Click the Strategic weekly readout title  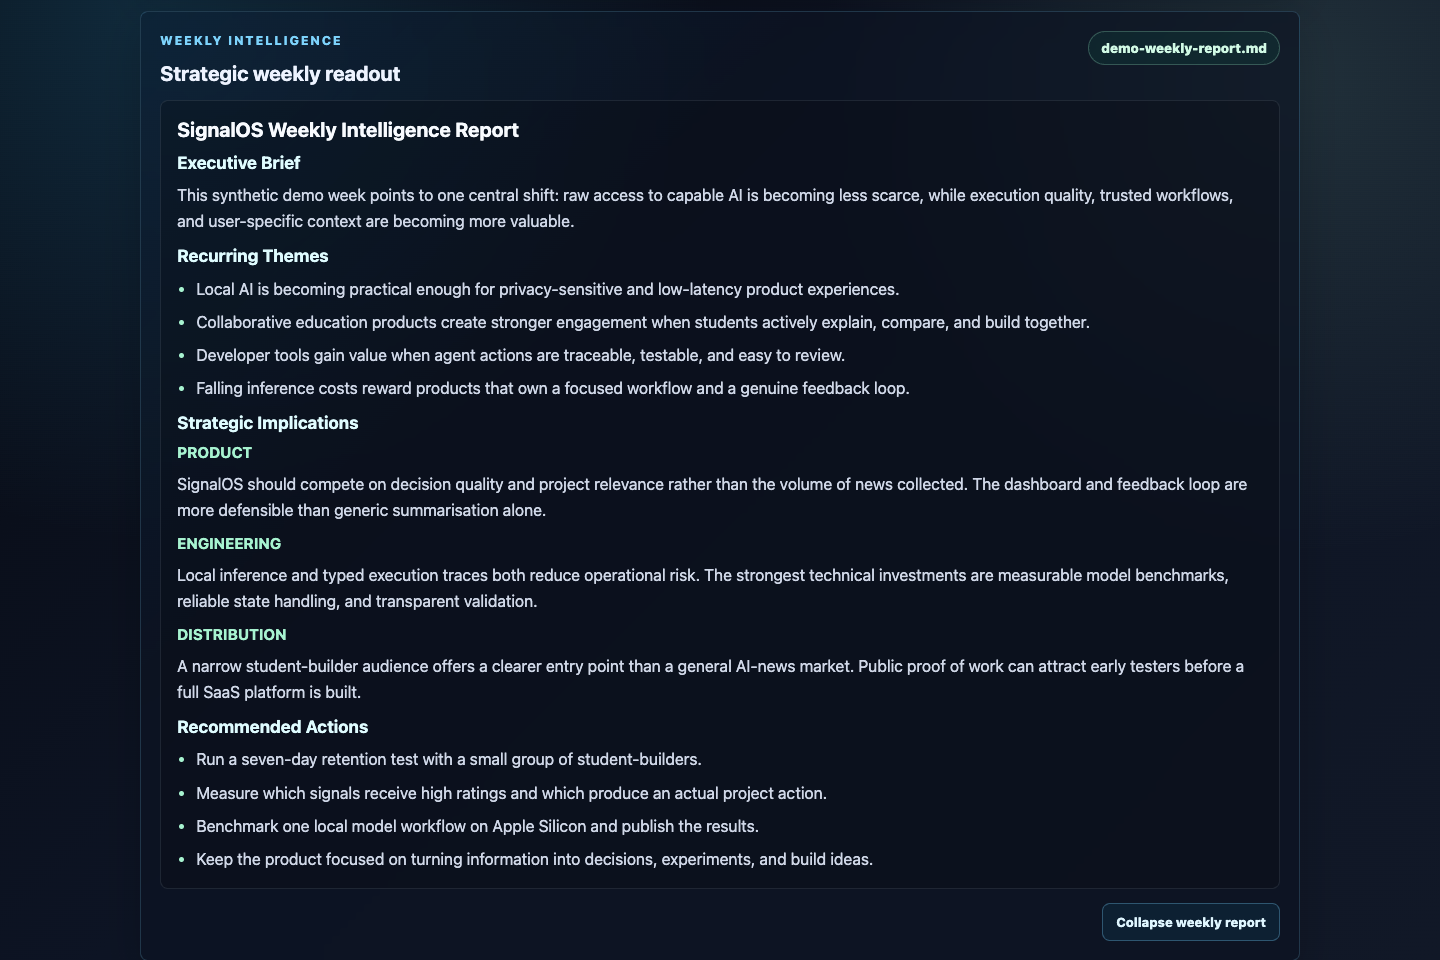point(280,74)
